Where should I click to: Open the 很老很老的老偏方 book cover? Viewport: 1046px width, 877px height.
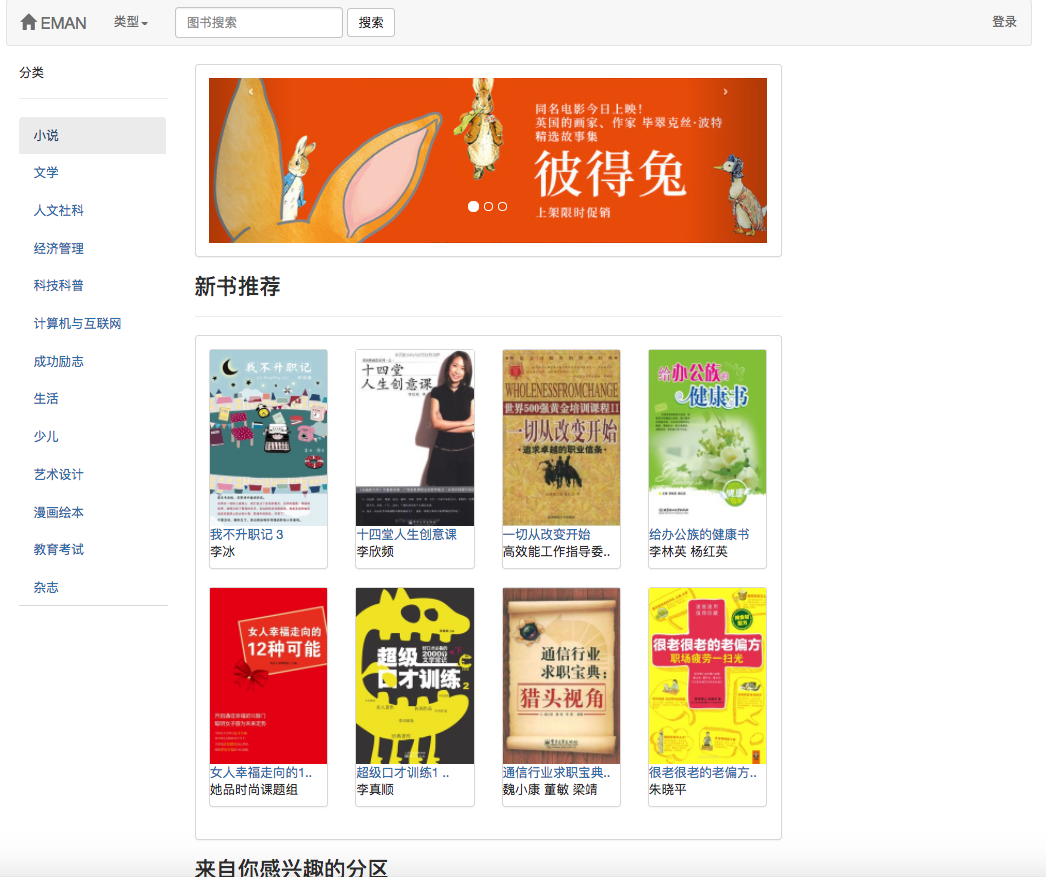pyautogui.click(x=707, y=676)
